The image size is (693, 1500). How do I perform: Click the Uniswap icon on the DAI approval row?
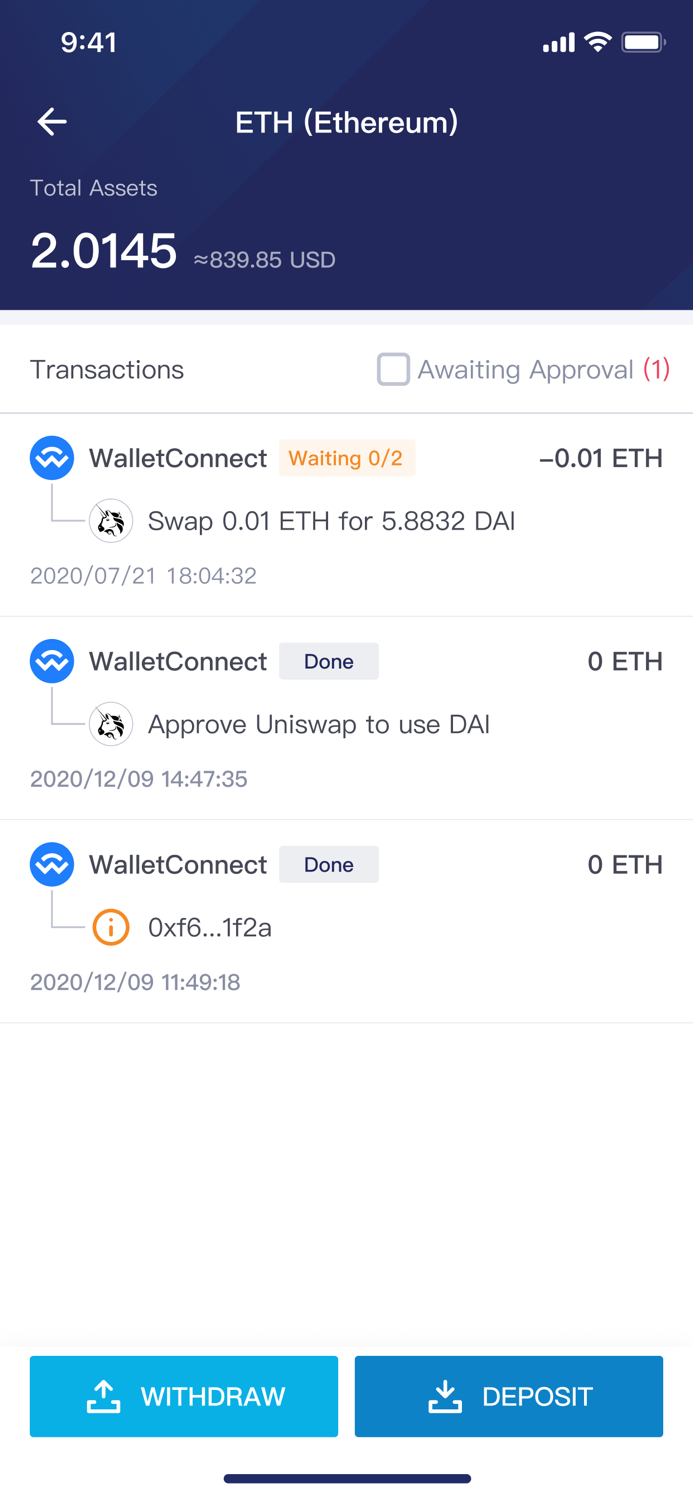111,724
